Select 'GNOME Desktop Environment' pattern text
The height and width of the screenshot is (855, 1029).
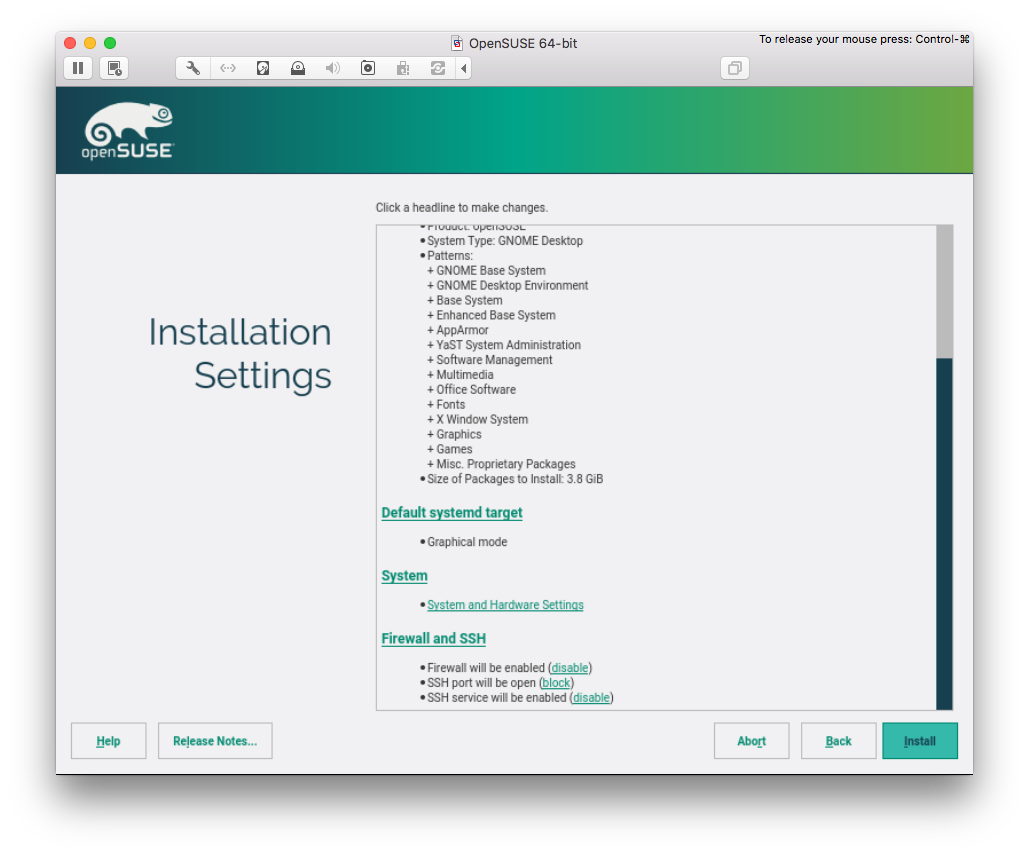pyautogui.click(x=513, y=285)
